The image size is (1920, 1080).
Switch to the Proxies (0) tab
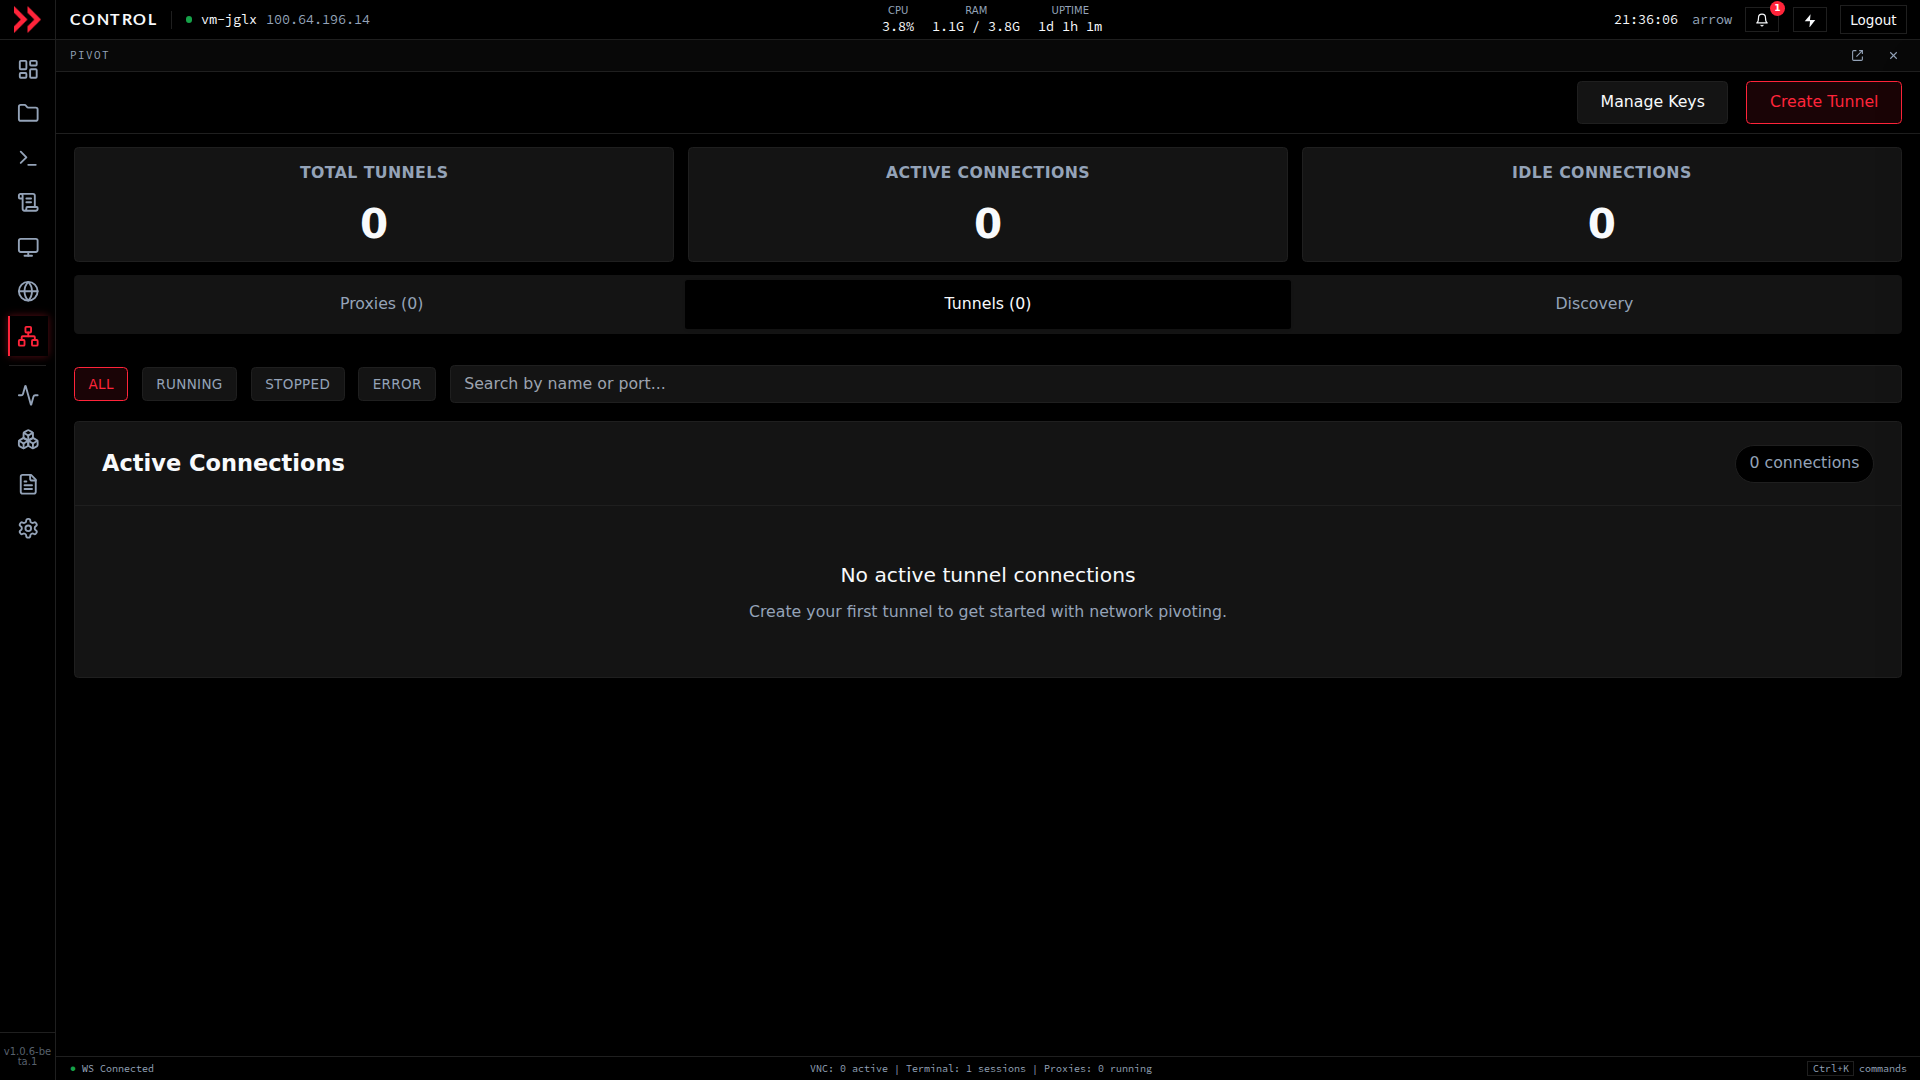click(x=381, y=304)
